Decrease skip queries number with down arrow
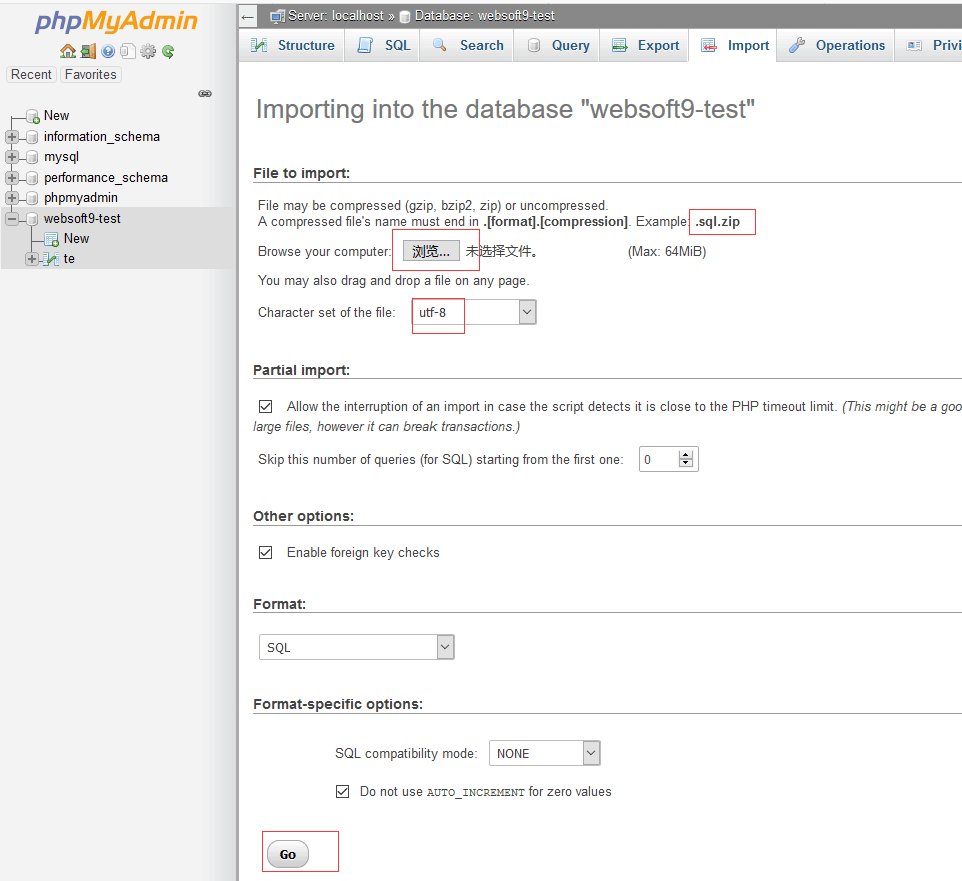962x881 pixels. pos(686,464)
